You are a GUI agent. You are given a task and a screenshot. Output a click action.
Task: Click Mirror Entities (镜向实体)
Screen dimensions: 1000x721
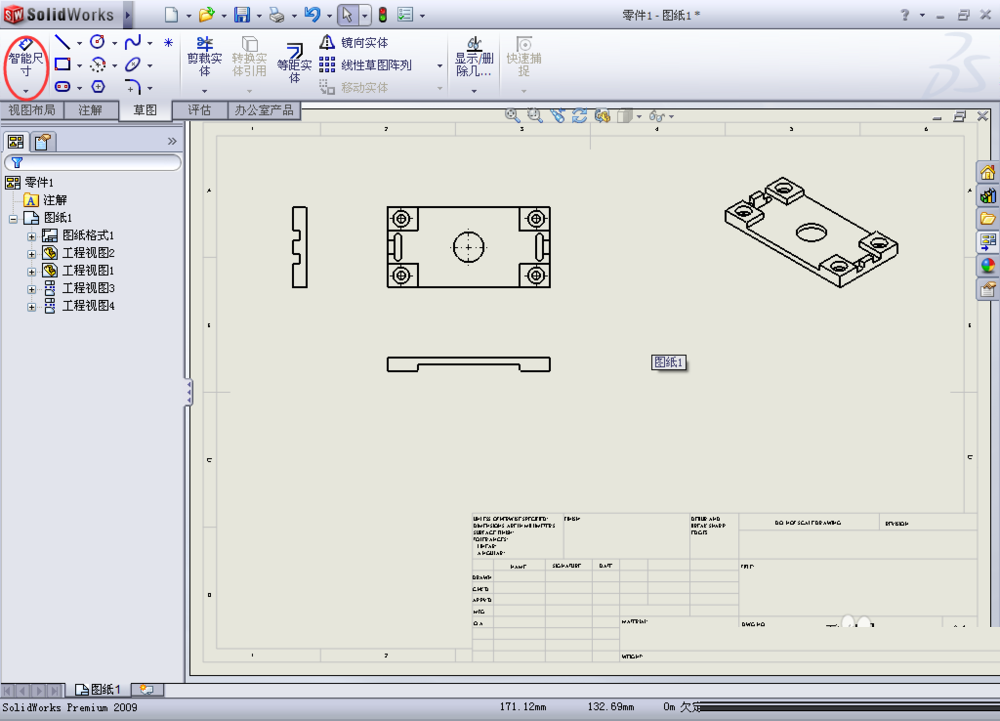tap(354, 43)
